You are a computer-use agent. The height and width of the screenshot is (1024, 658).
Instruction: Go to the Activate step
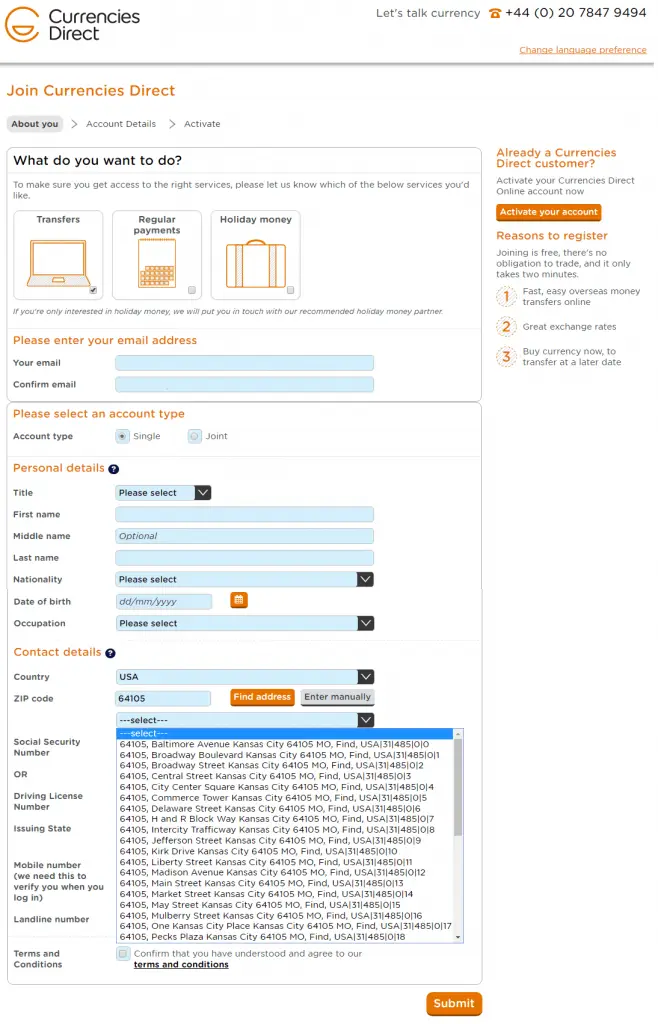[x=202, y=124]
